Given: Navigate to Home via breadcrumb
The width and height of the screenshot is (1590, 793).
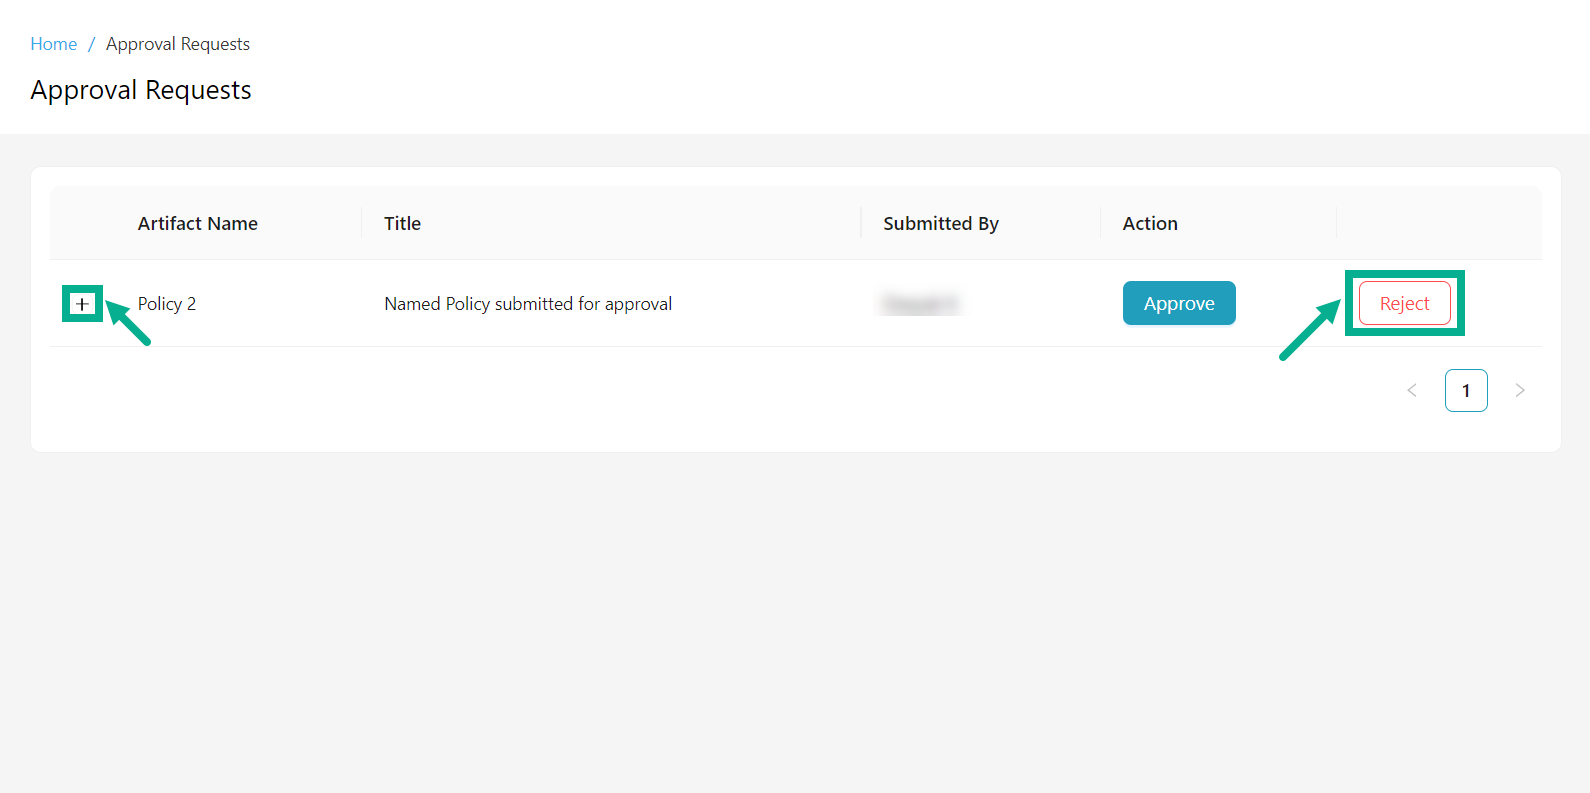Looking at the screenshot, I should pyautogui.click(x=53, y=43).
